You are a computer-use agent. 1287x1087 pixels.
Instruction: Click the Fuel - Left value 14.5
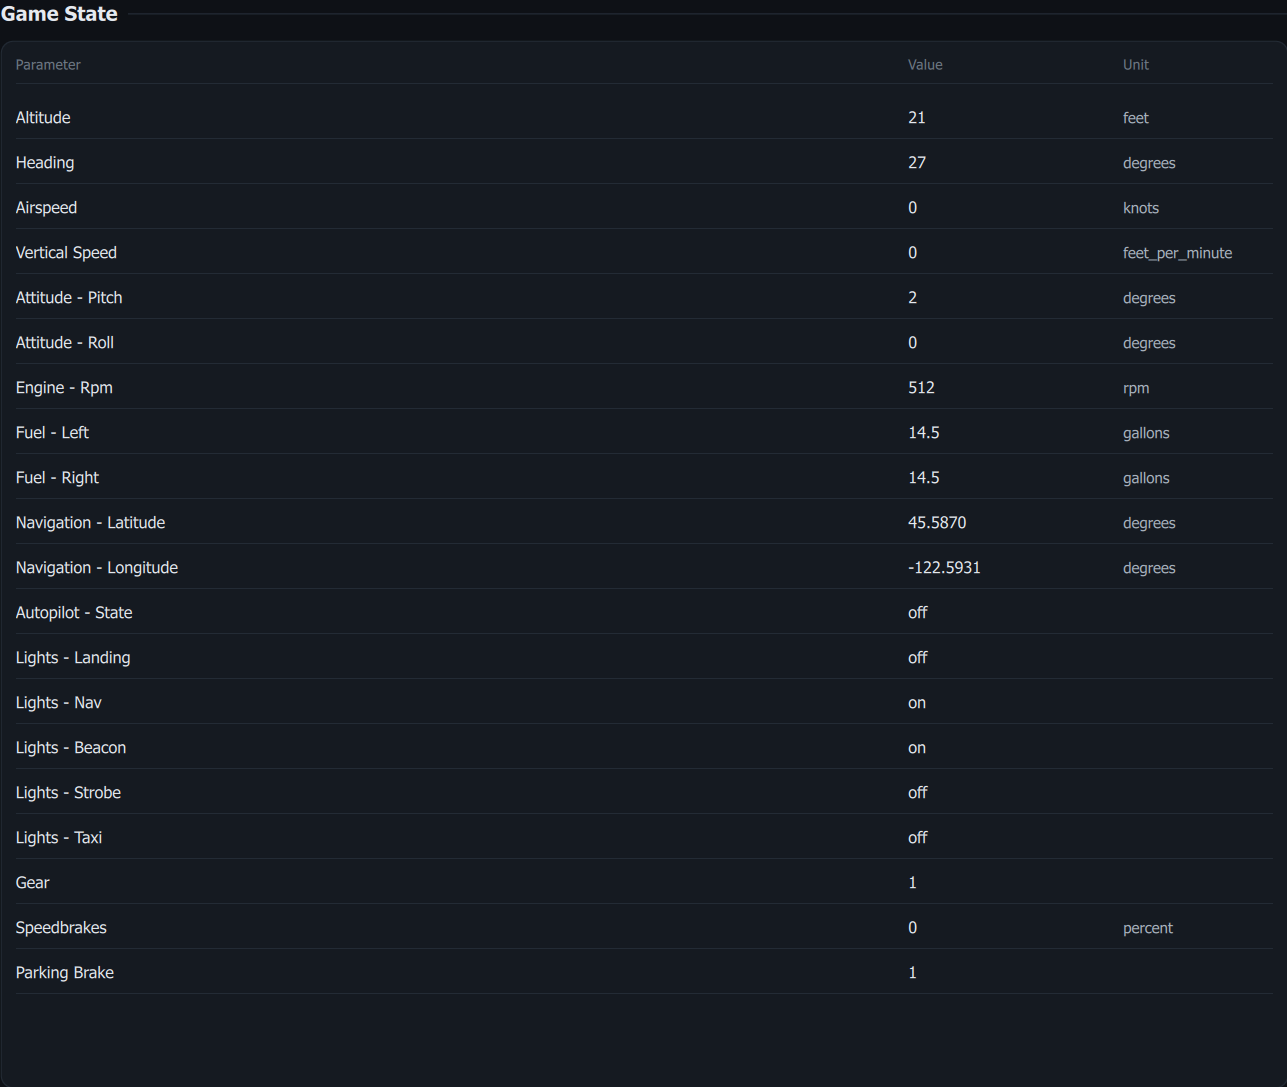[924, 433]
